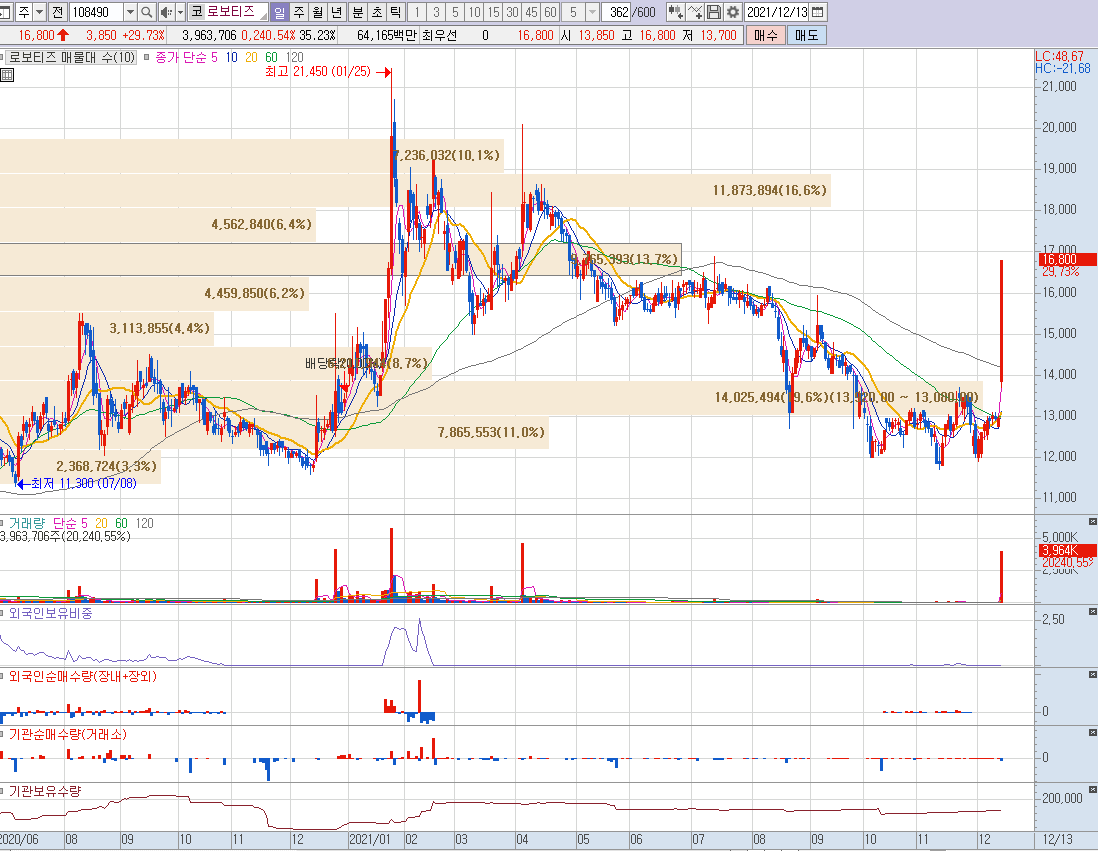The width and height of the screenshot is (1098, 851).
Task: Click the 거래량 단순 volume indicator label
Action: tap(48, 523)
